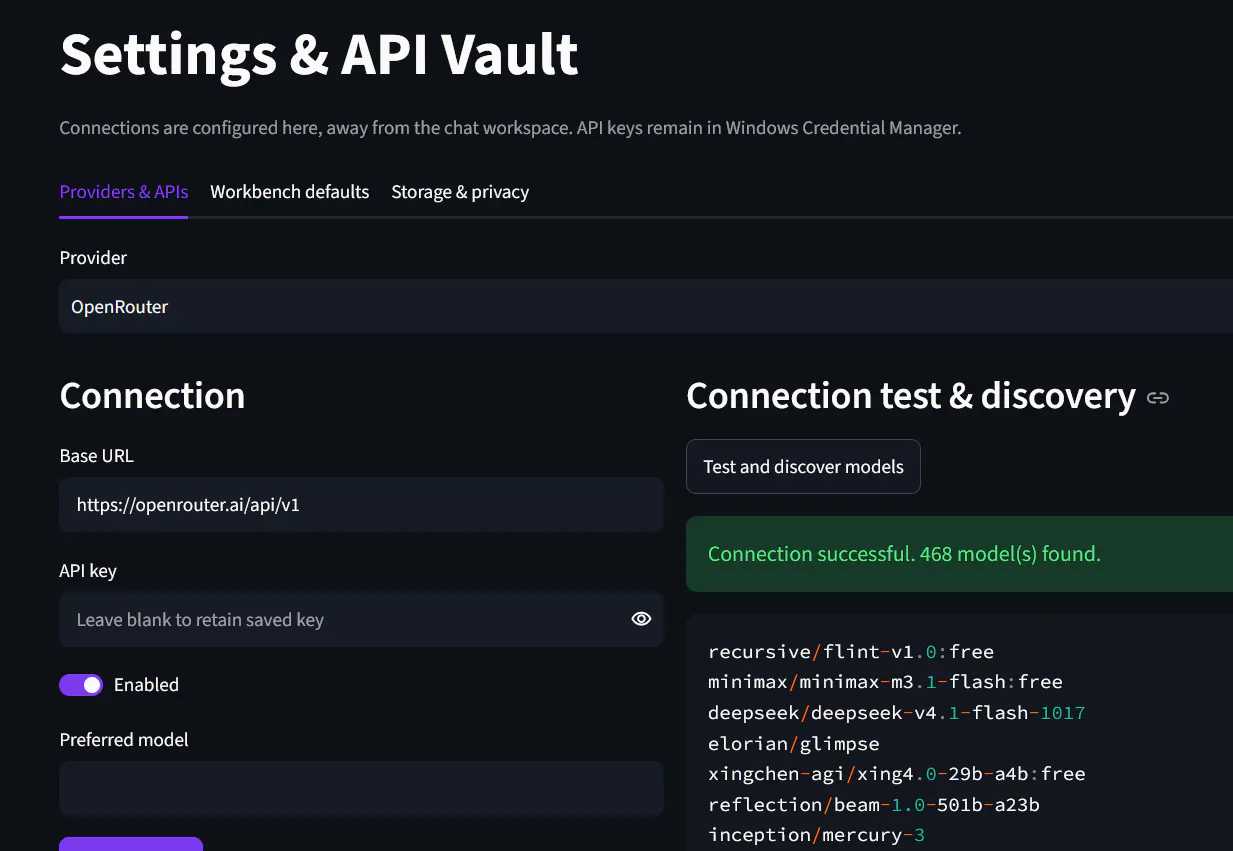
Task: Focus the Preferred model text box
Action: pyautogui.click(x=361, y=789)
